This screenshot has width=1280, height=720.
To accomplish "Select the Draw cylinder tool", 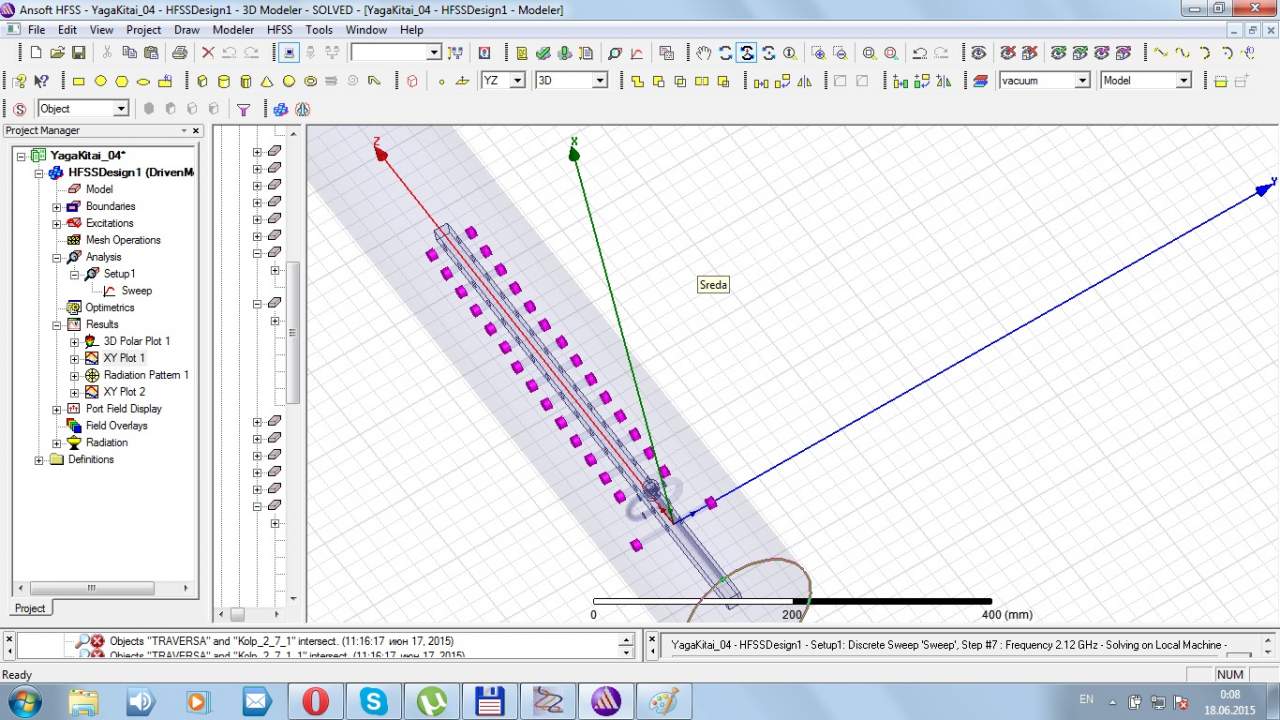I will [223, 81].
